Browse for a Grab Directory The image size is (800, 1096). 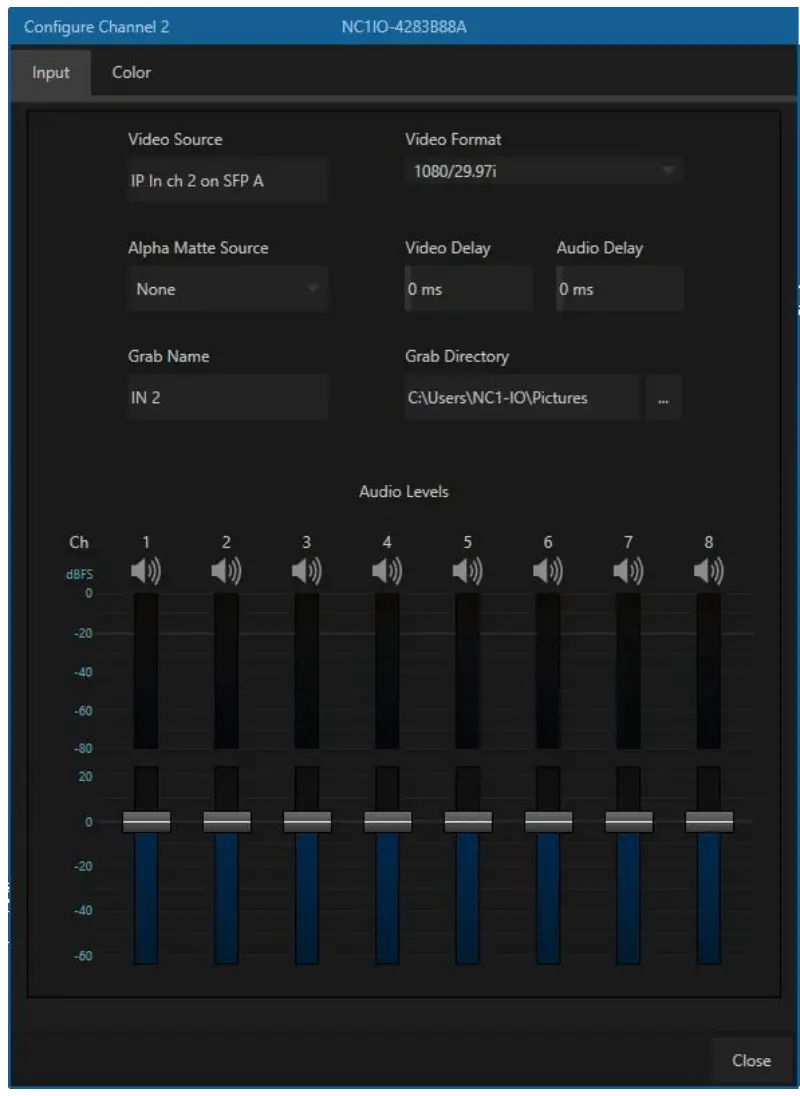(664, 397)
